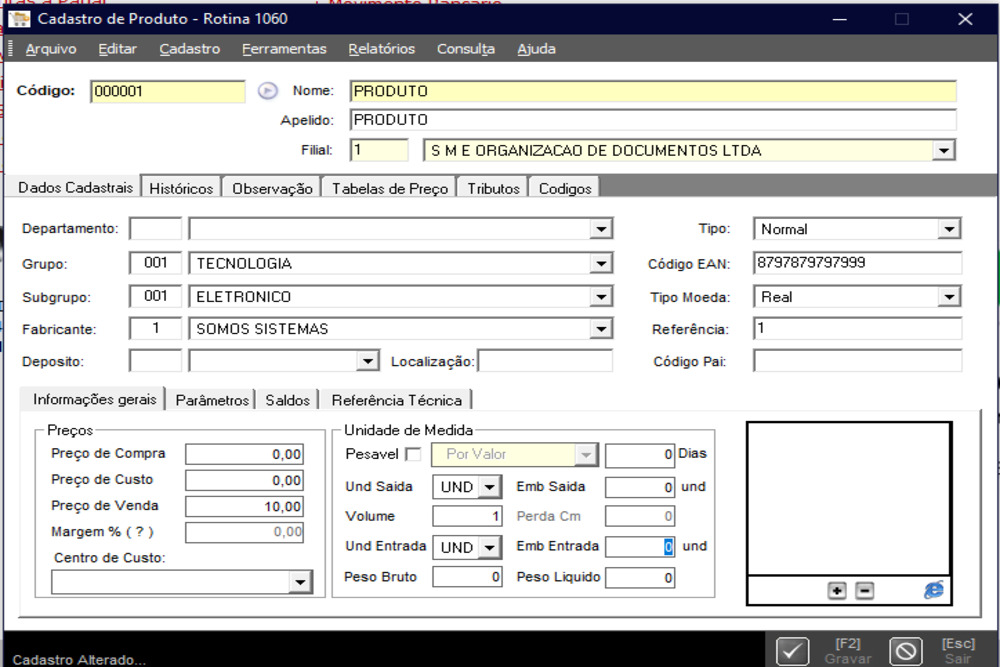The width and height of the screenshot is (1000, 667).
Task: Click the checkmark Gravar icon
Action: tap(792, 651)
